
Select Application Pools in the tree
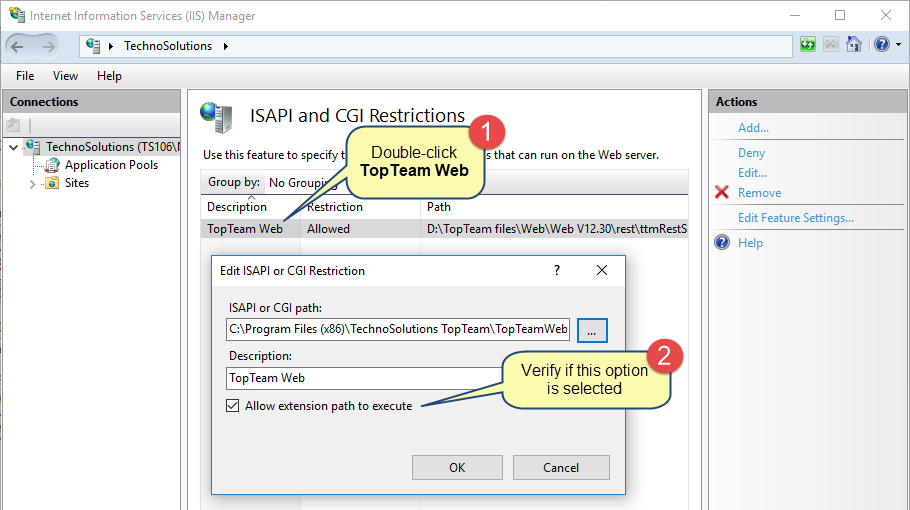(111, 165)
